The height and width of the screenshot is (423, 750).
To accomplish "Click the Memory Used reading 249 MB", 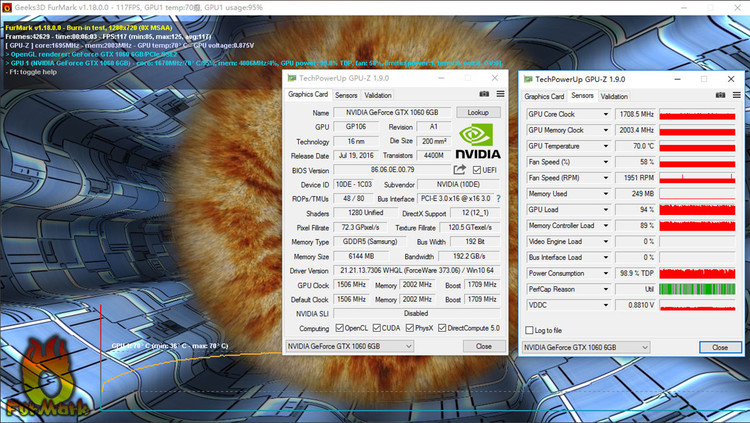I will [635, 194].
